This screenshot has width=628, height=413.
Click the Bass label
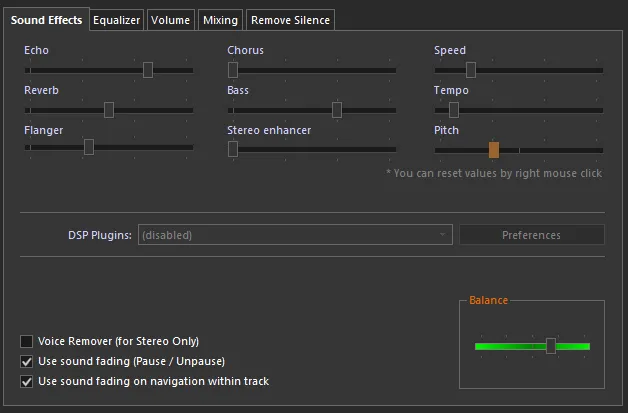point(238,90)
